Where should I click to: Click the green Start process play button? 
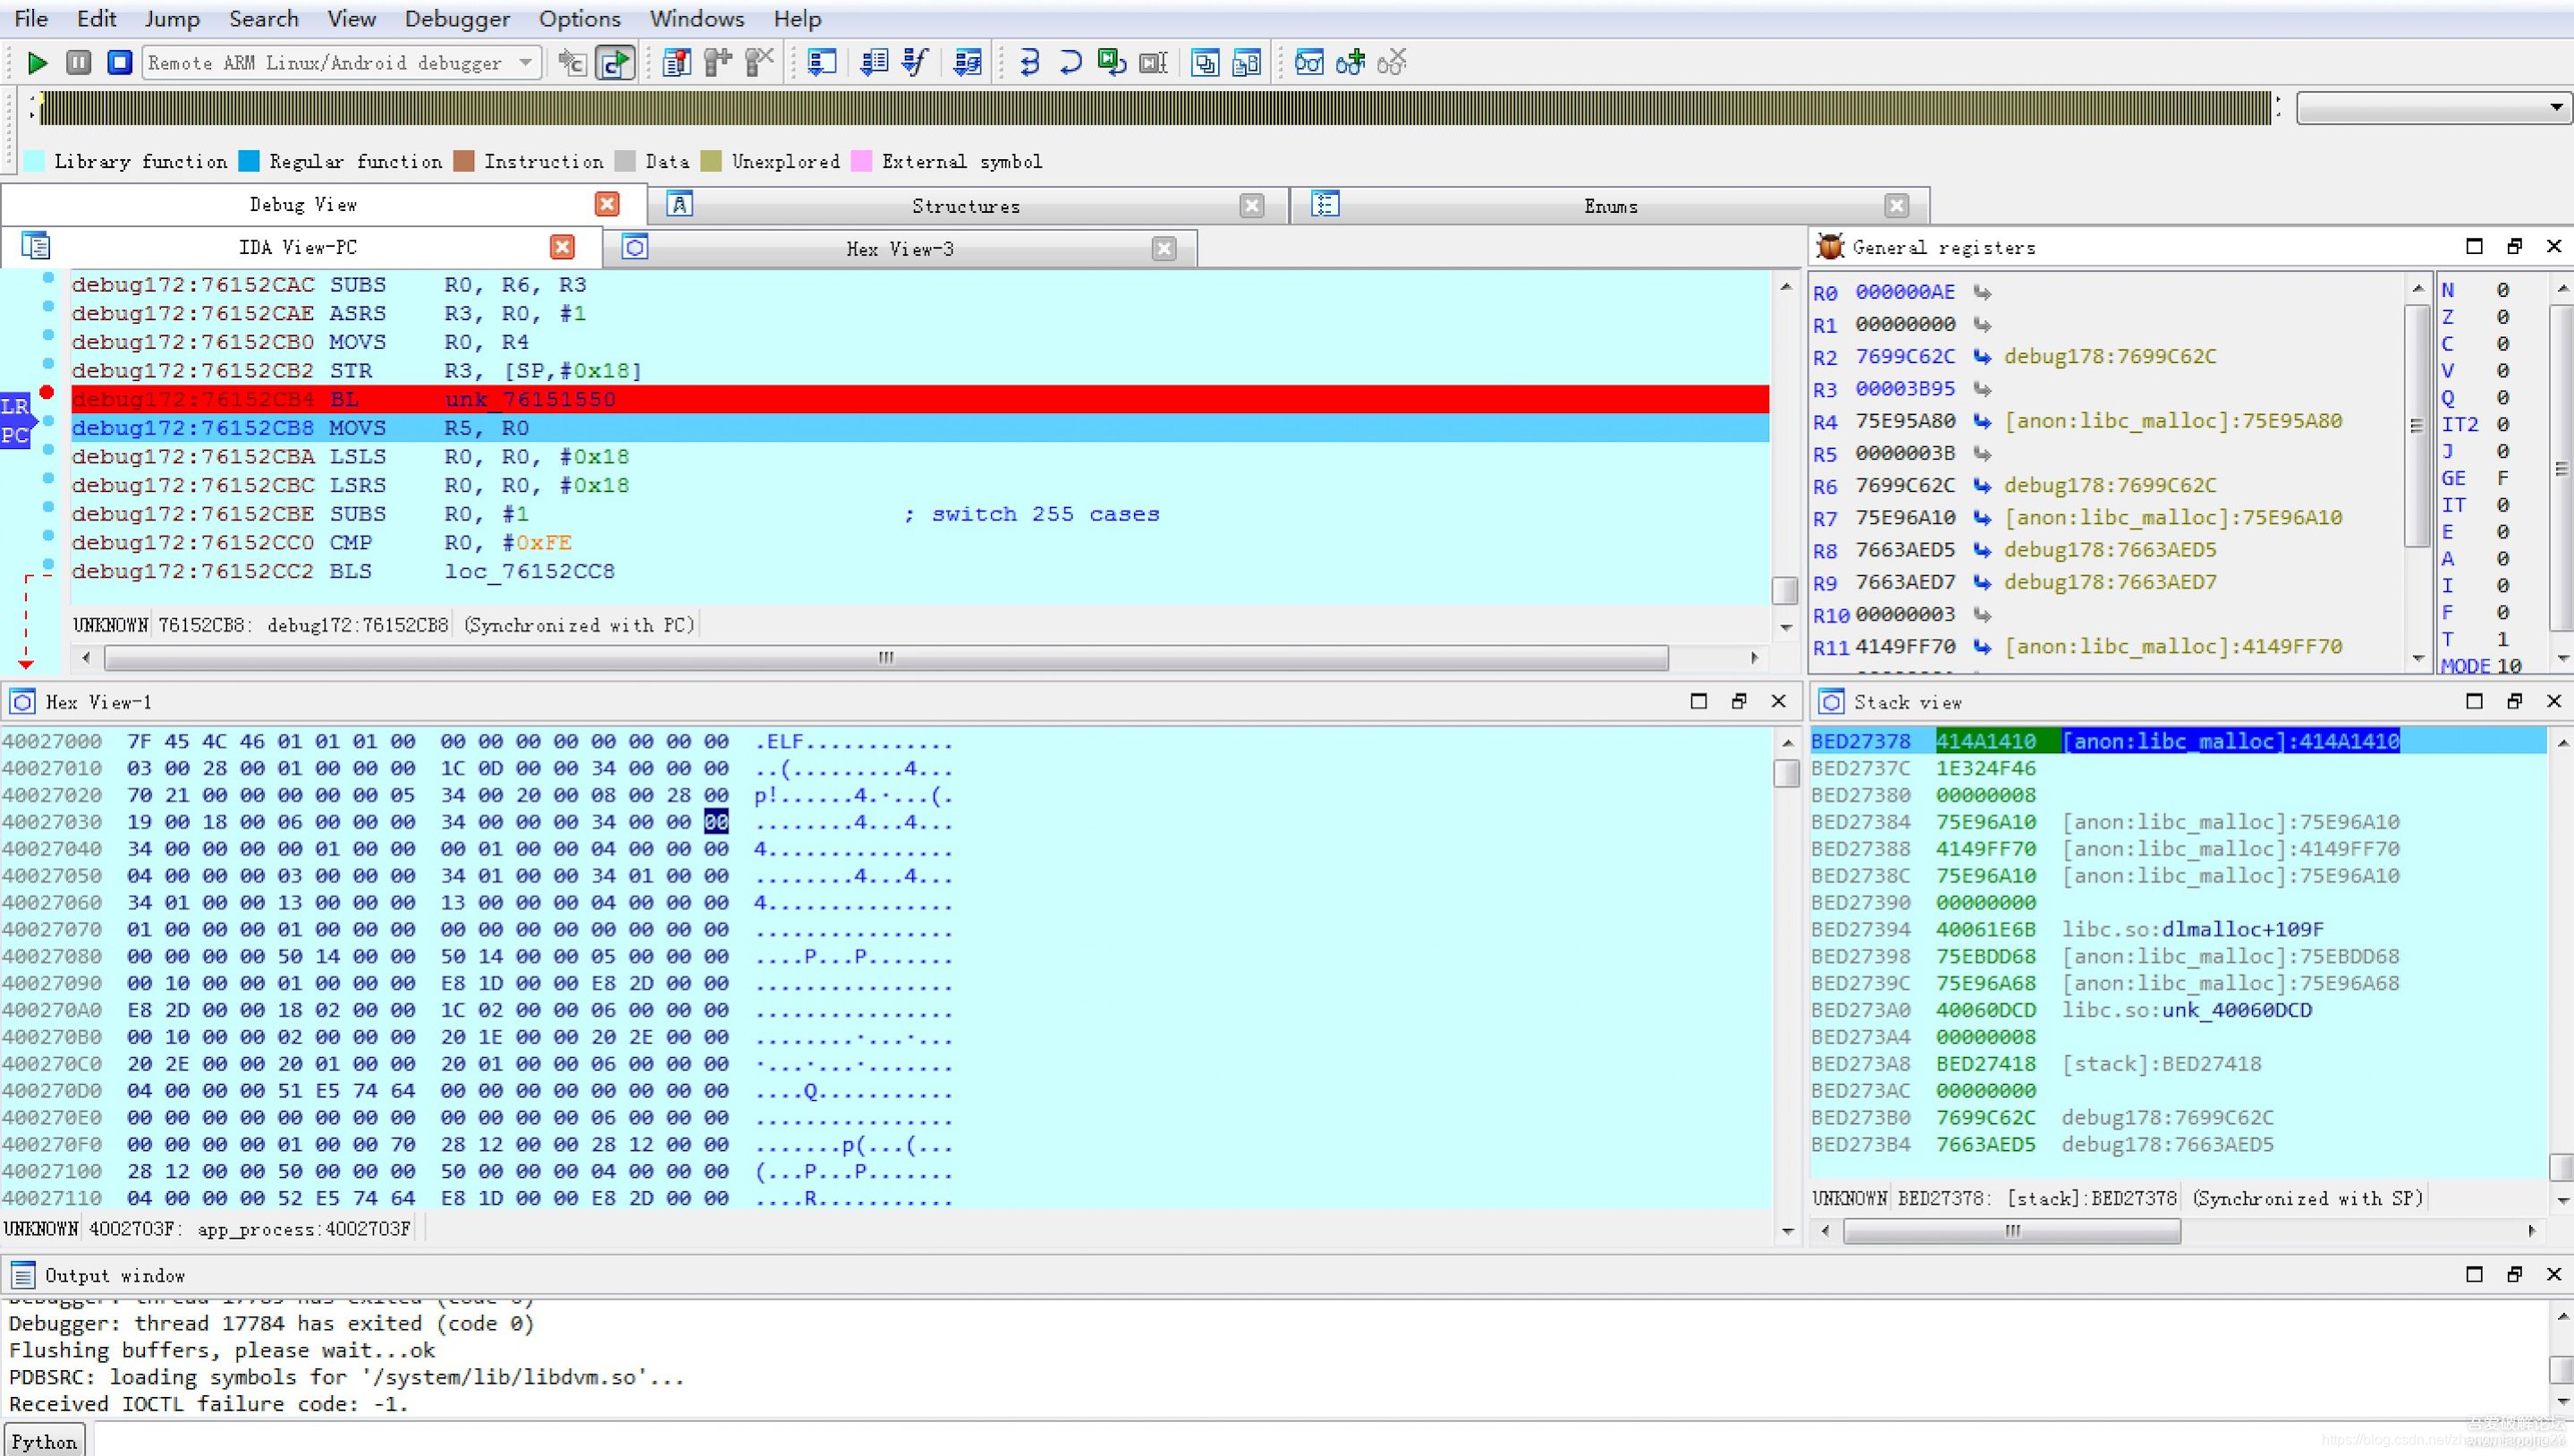(37, 63)
